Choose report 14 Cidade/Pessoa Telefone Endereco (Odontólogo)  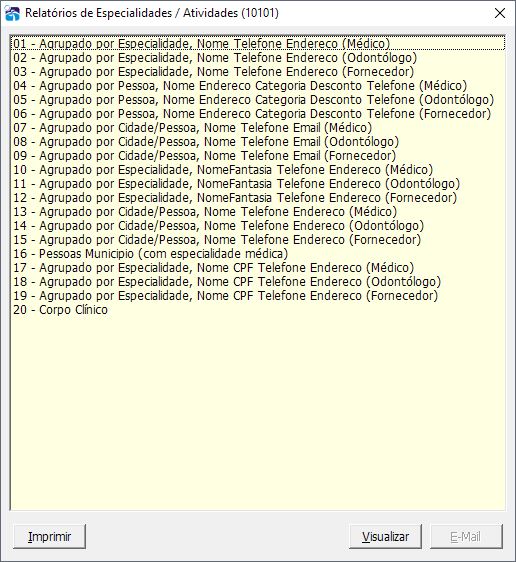258,225
